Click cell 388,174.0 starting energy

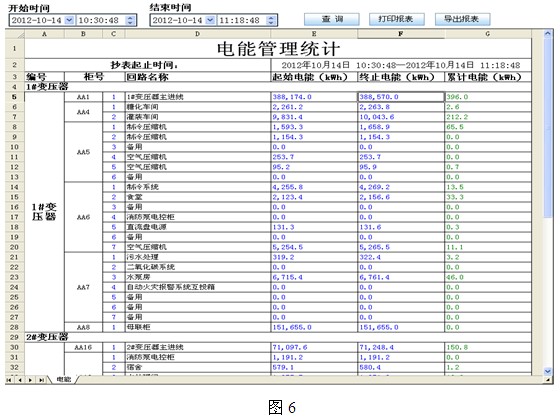click(314, 97)
